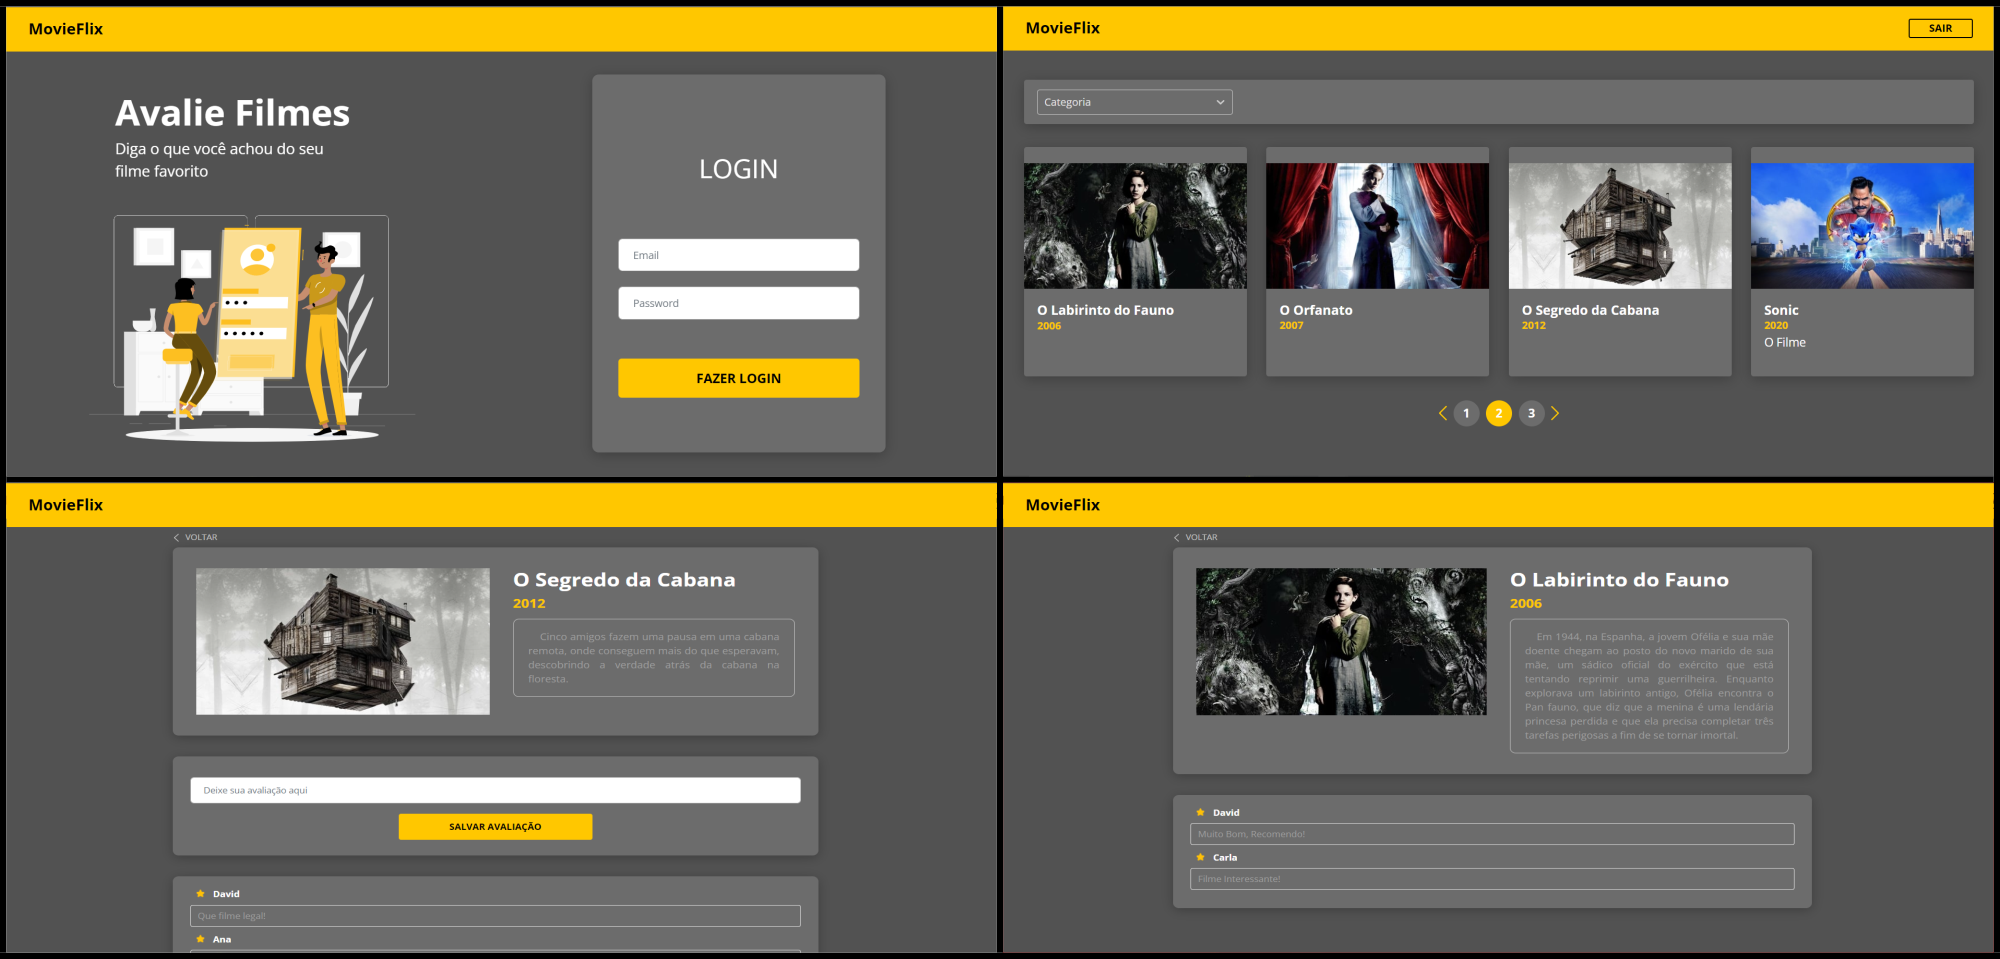Click the 2012 year on the Cabana detail page
This screenshot has width=2000, height=959.
(x=529, y=603)
